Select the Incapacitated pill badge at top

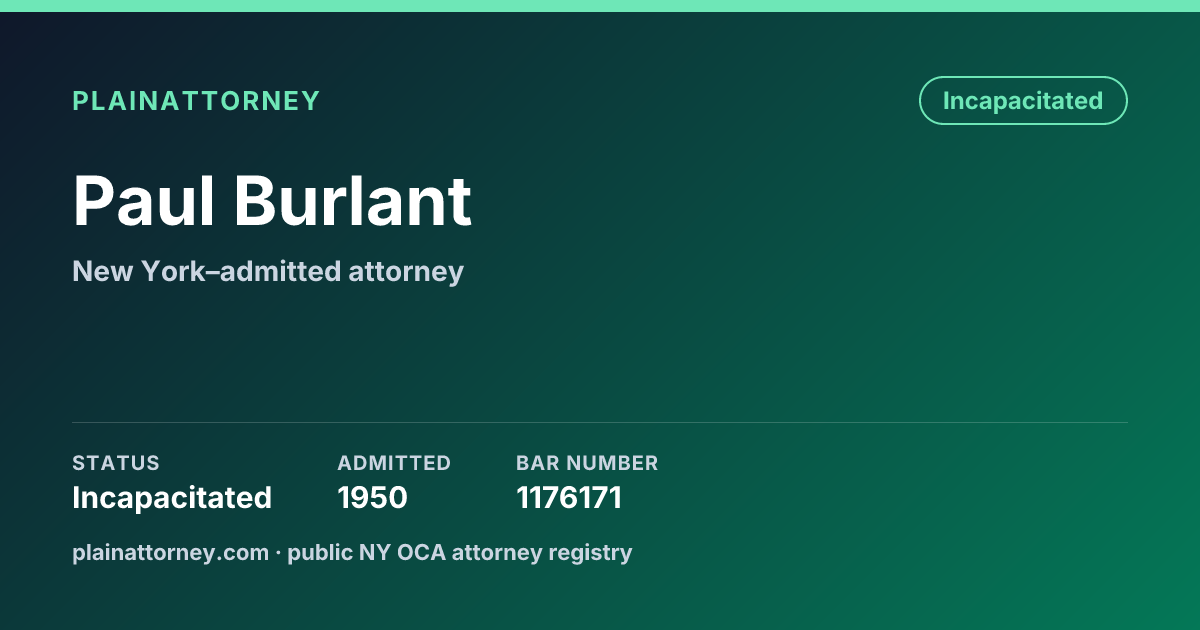click(1023, 101)
